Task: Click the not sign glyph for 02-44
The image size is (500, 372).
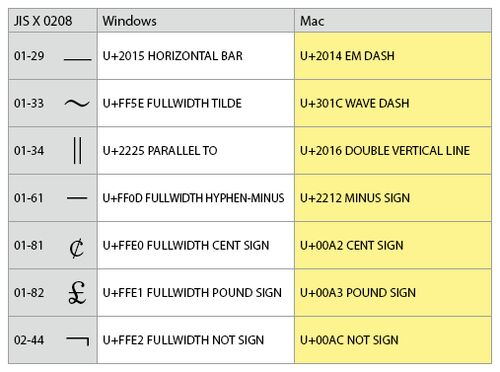Action: (78, 341)
